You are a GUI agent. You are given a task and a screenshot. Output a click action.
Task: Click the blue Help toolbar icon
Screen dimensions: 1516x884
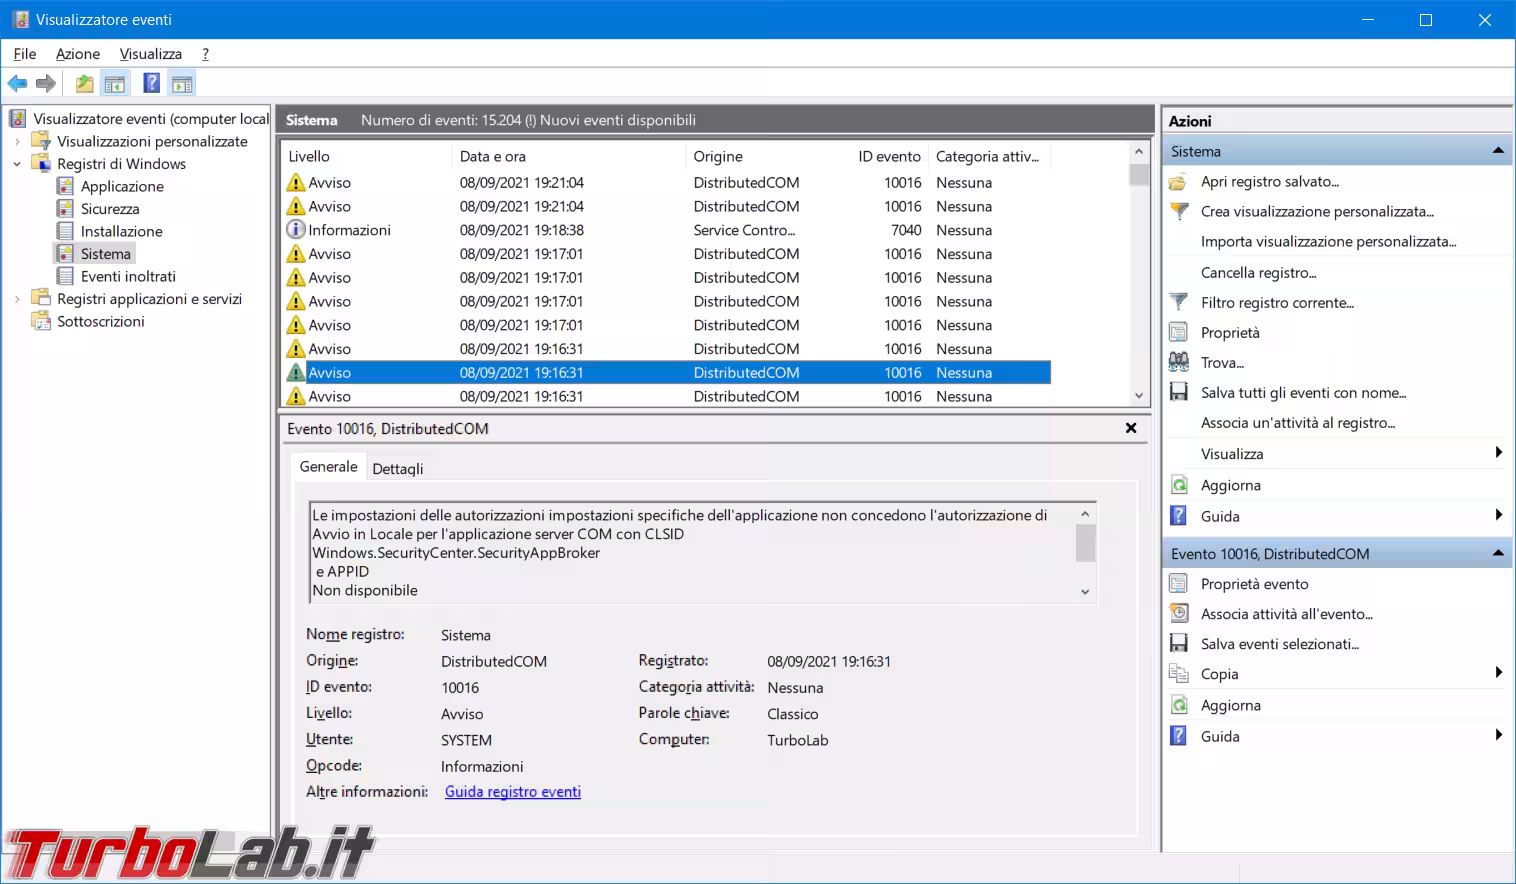coord(151,84)
